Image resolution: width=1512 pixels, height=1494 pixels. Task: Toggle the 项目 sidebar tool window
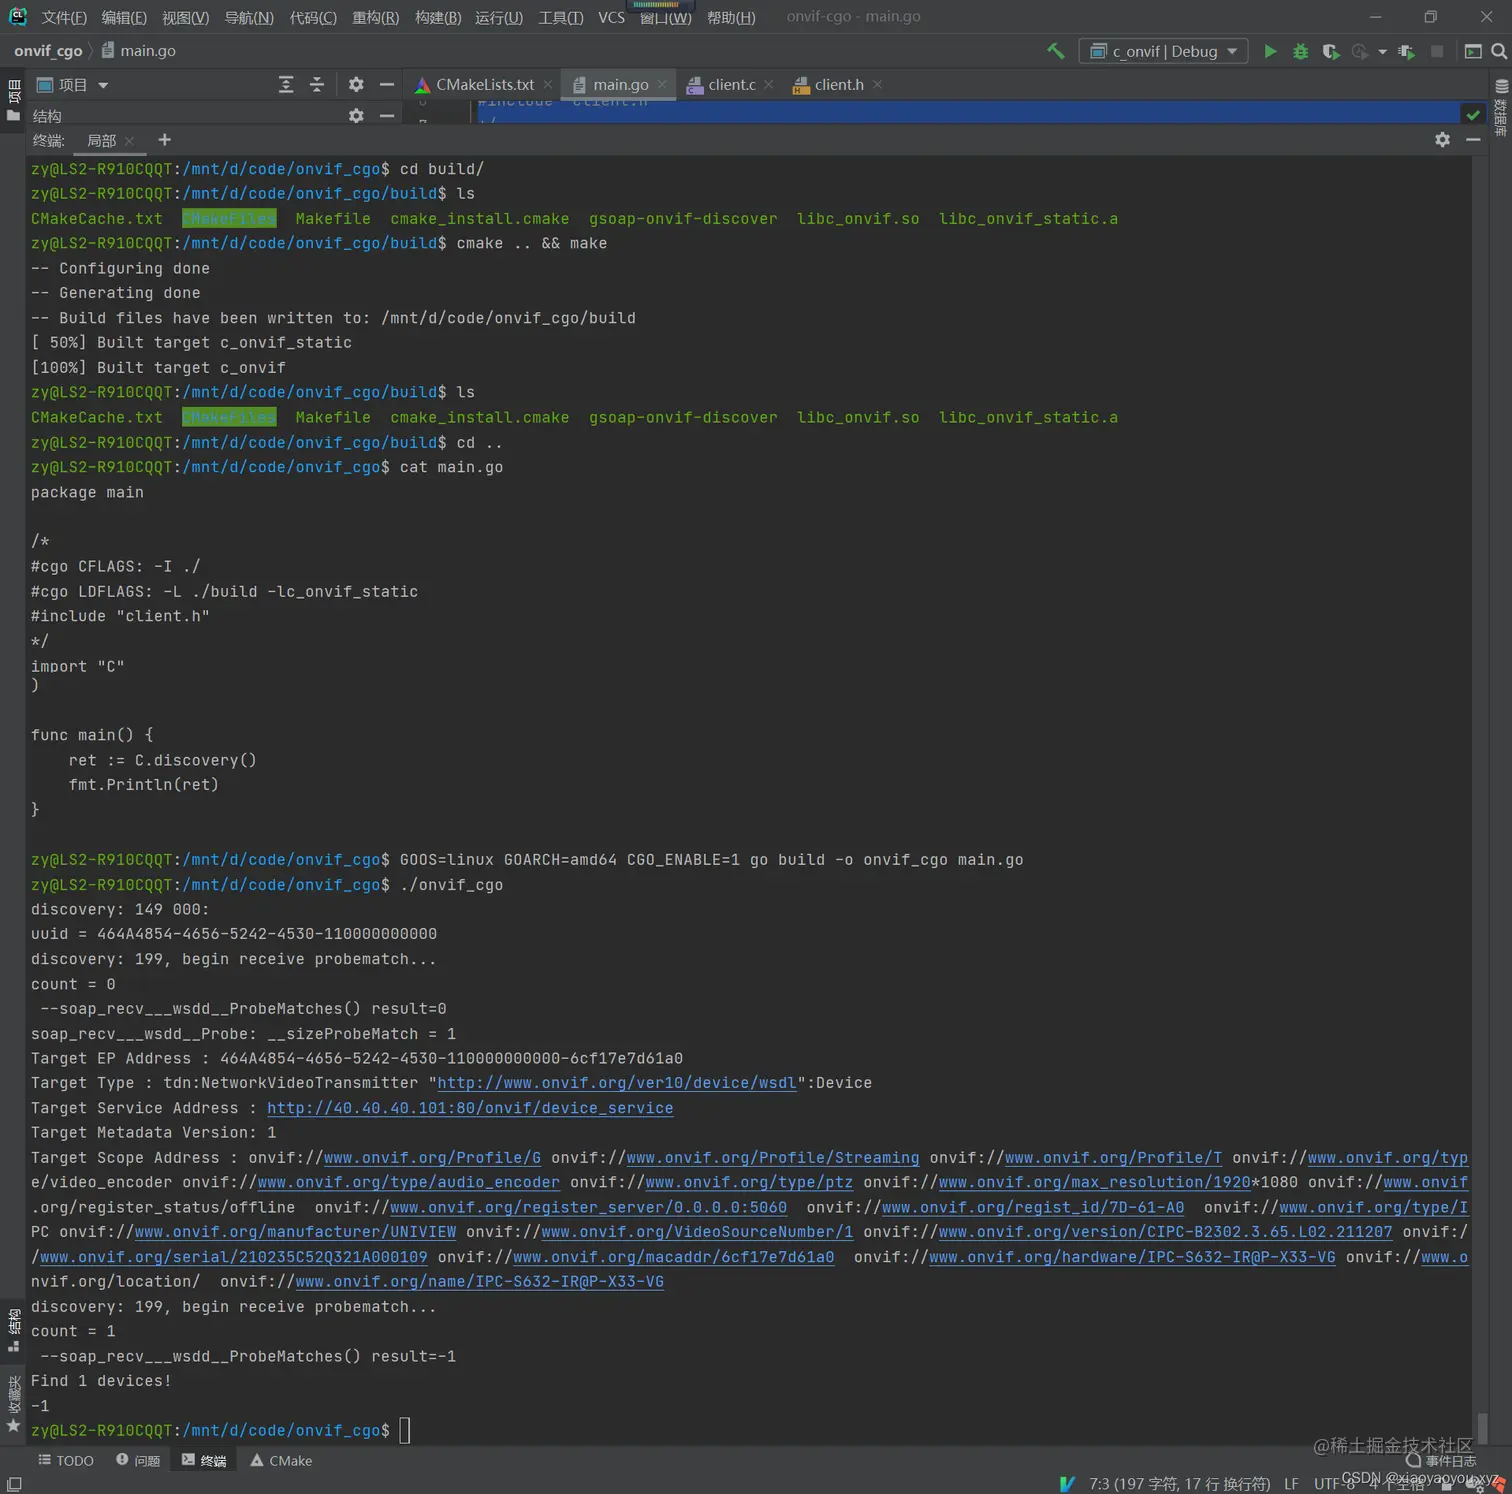pyautogui.click(x=13, y=101)
